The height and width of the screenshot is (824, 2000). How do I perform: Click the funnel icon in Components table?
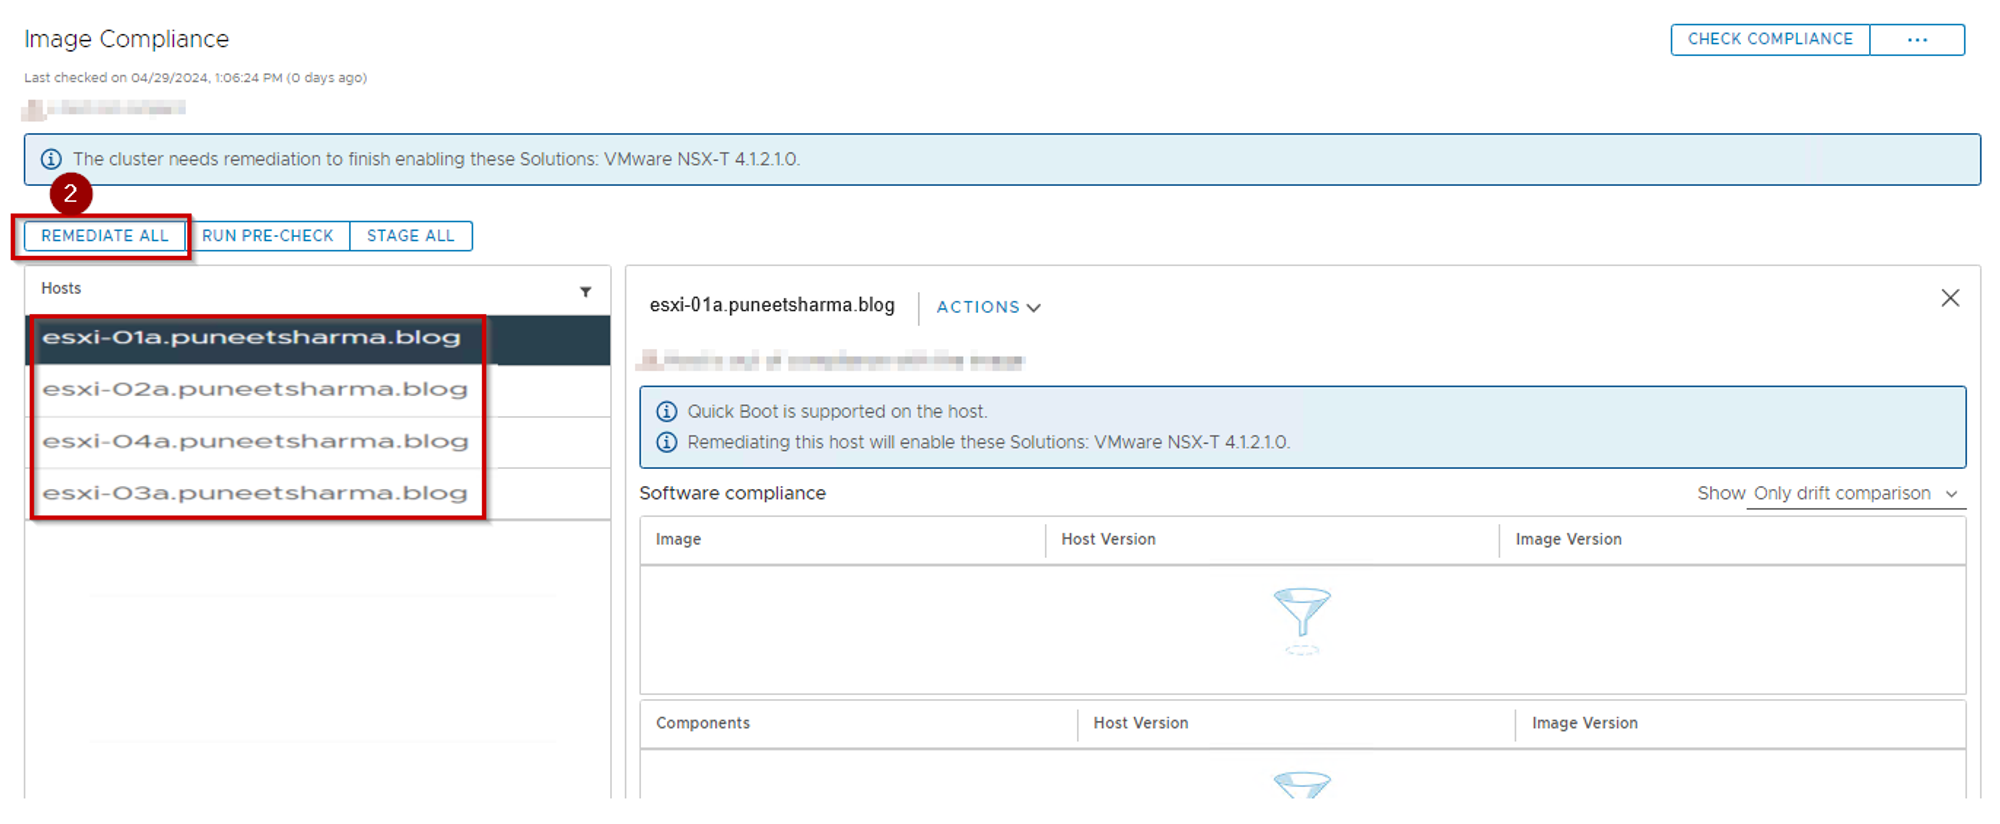coord(1301,785)
